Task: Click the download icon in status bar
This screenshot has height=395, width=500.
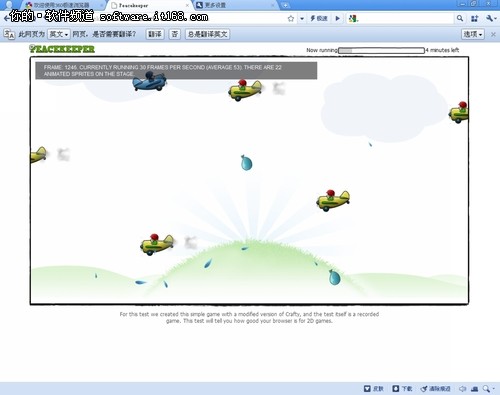Action: [402, 388]
